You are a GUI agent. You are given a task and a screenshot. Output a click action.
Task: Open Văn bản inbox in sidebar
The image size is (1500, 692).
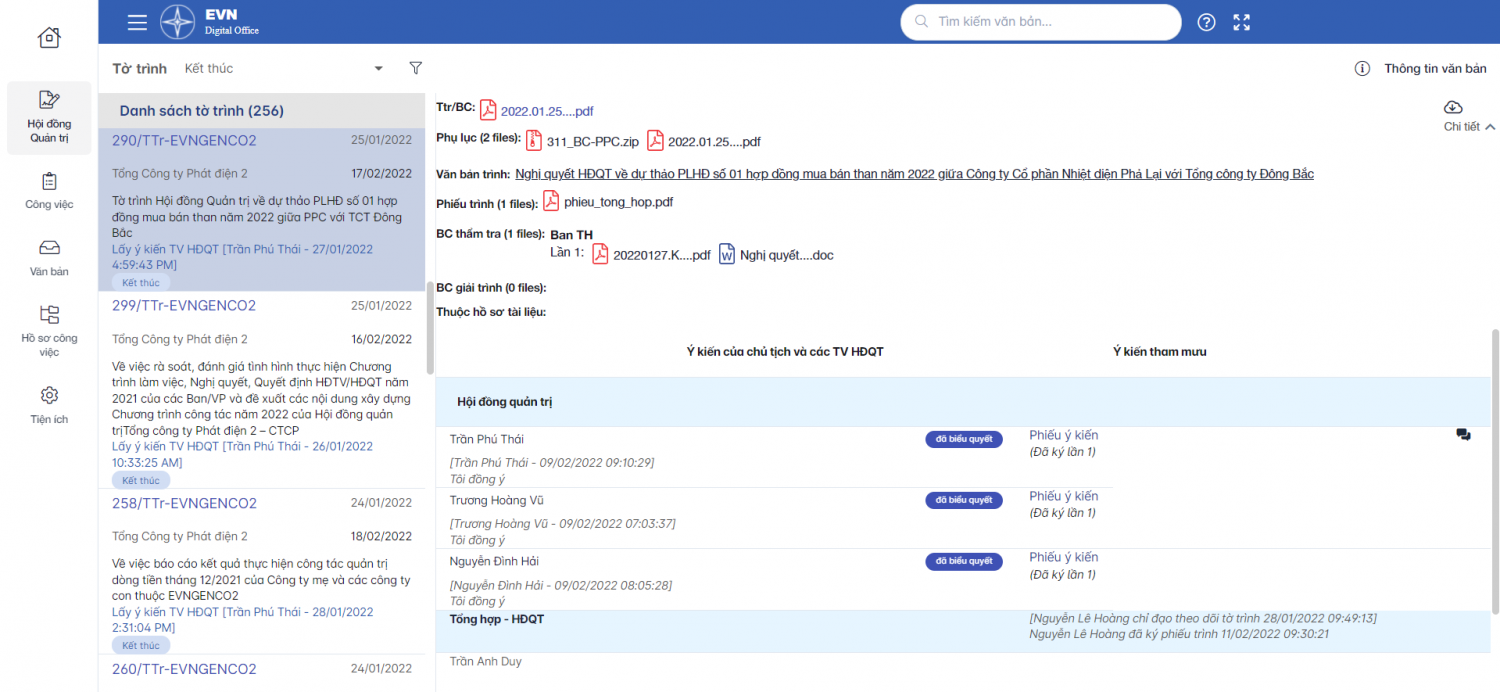point(49,258)
